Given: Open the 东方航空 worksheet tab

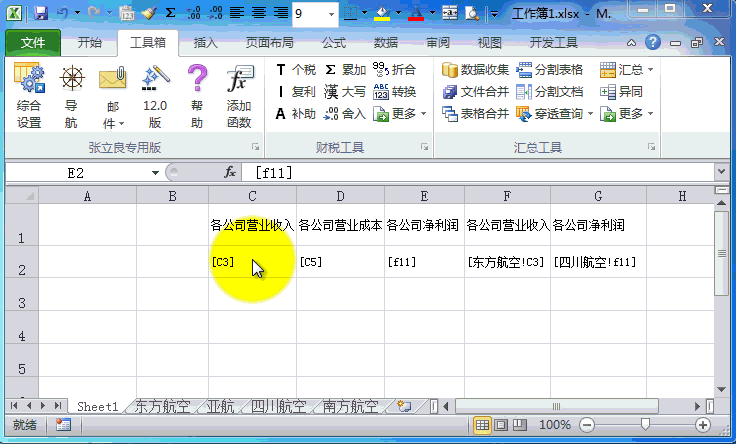Looking at the screenshot, I should click(x=167, y=407).
